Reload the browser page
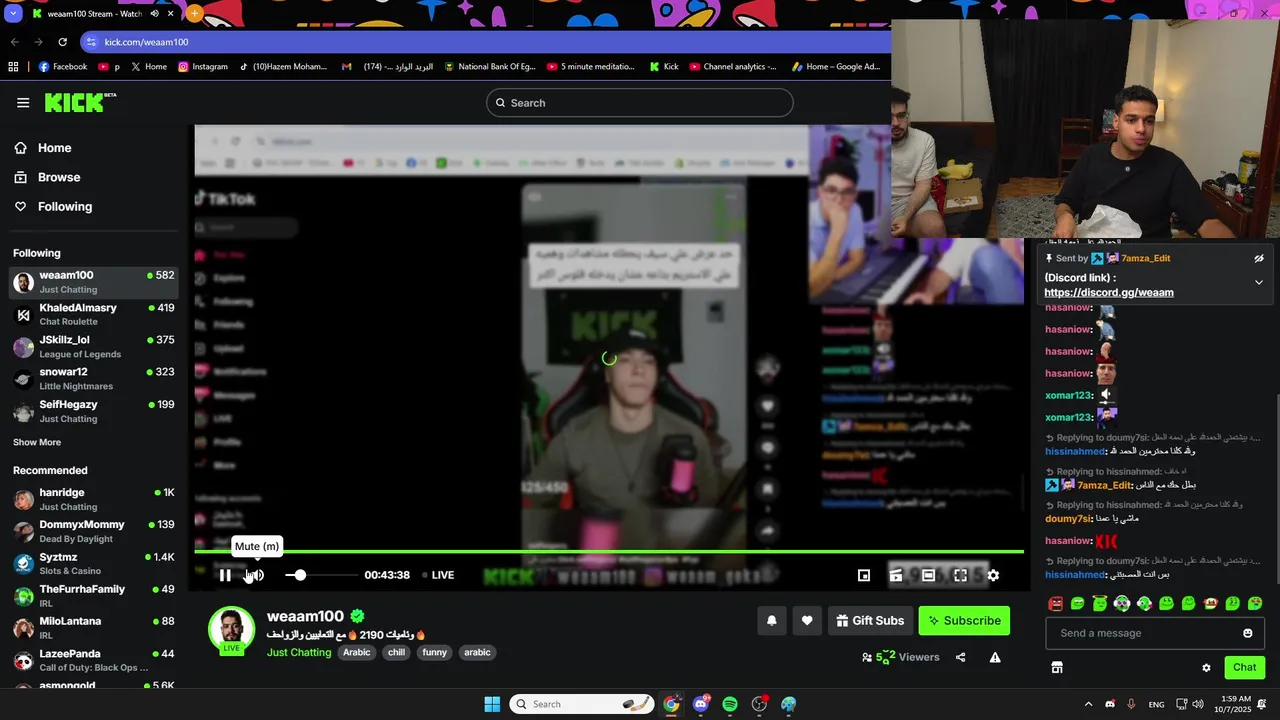The height and width of the screenshot is (720, 1280). [x=62, y=42]
